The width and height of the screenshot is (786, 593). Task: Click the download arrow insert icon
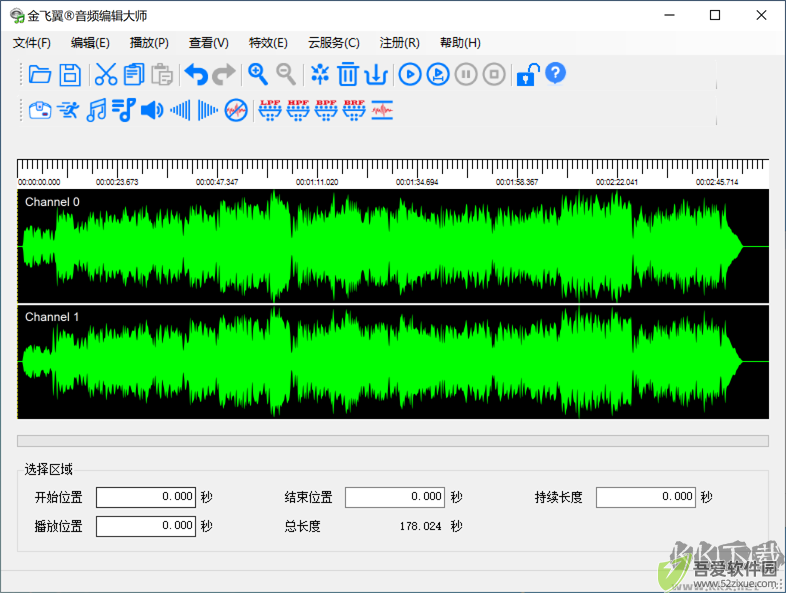376,74
